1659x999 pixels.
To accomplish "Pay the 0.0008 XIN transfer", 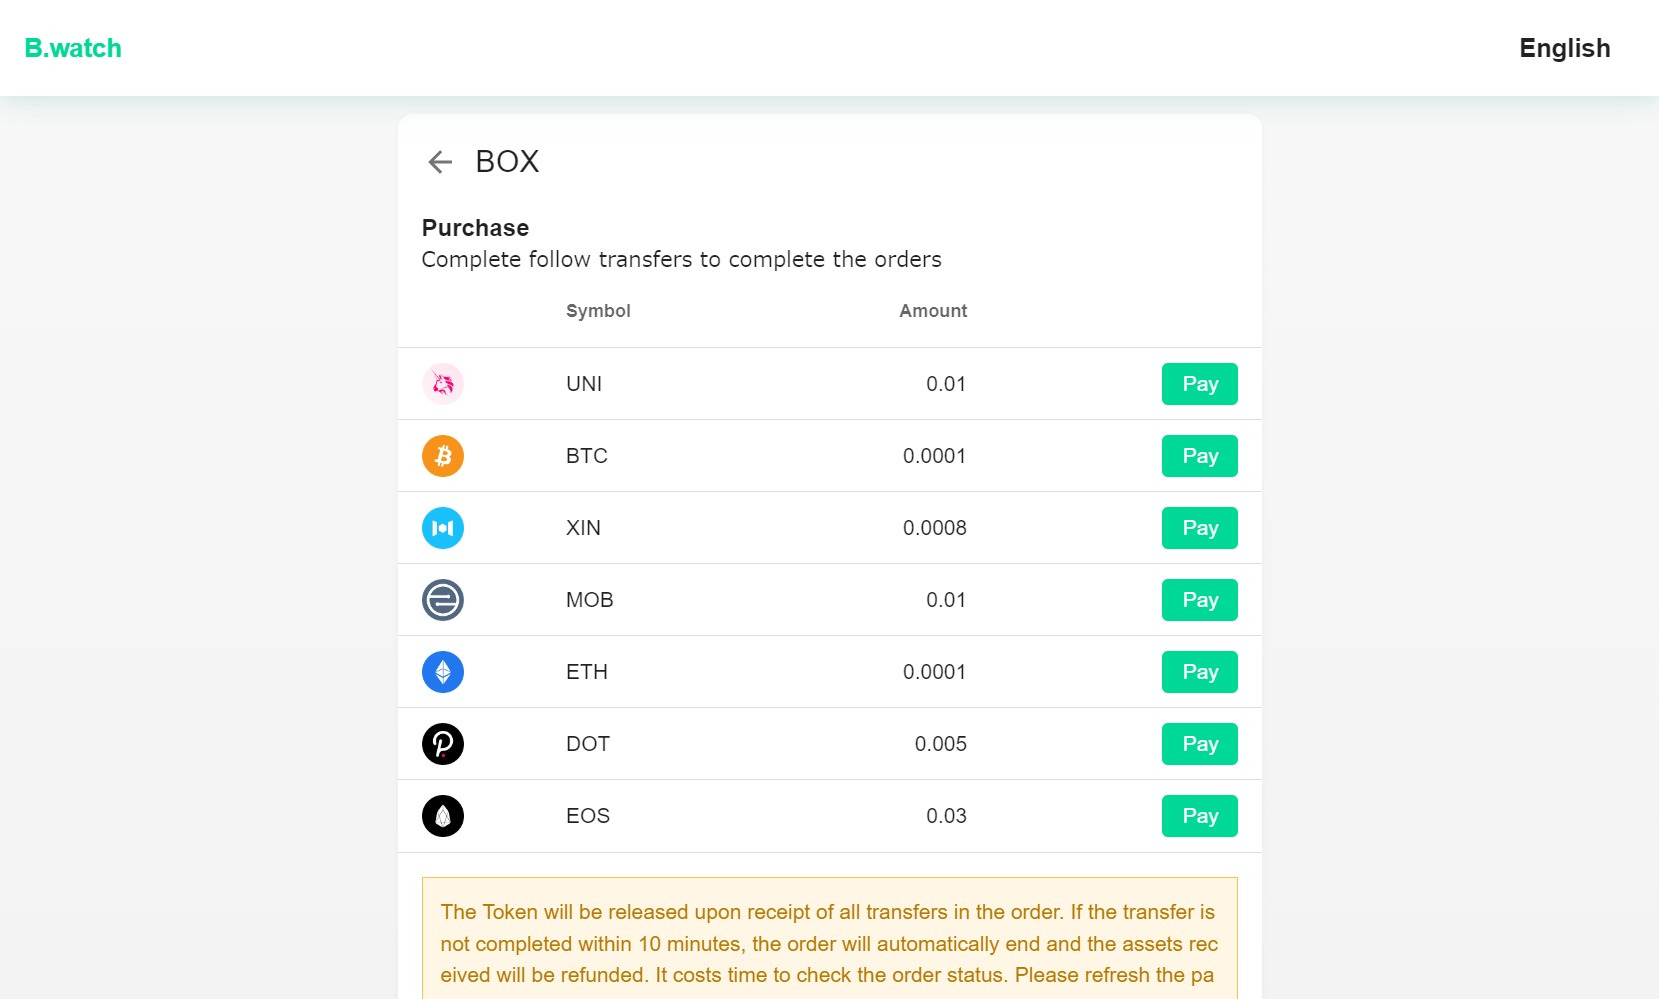I will [1200, 528].
